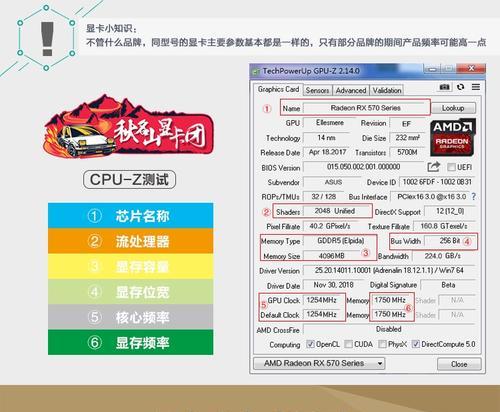
Task: Click the Technology value 14 nm
Action: [x=327, y=138]
